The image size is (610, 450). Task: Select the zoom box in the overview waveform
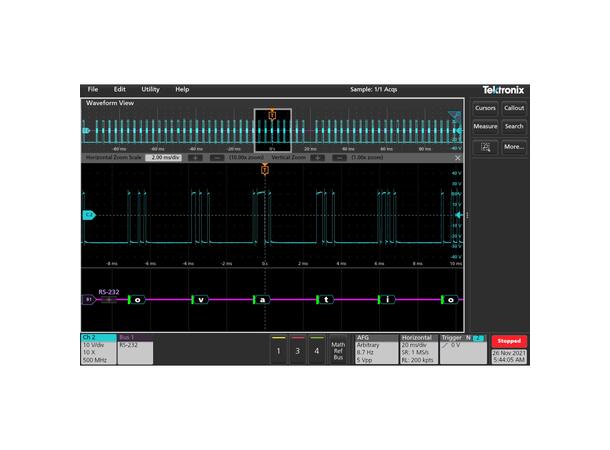tap(272, 131)
